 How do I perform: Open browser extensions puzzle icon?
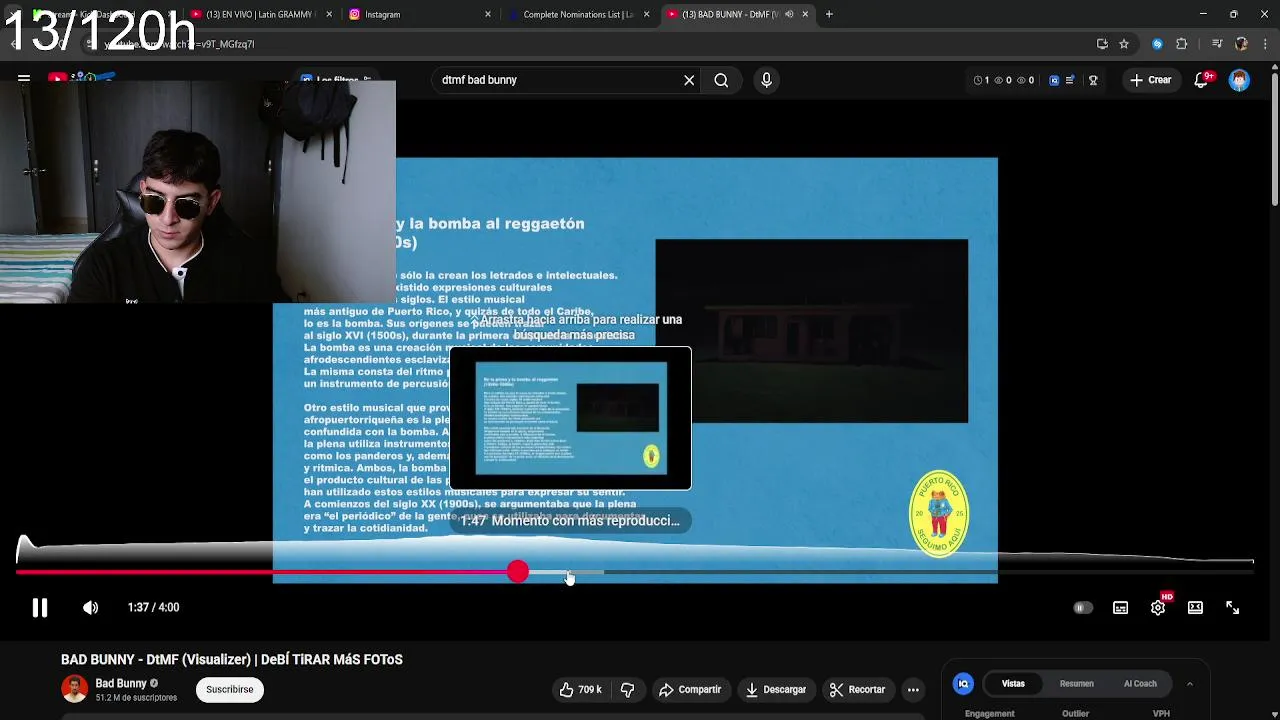(x=1181, y=44)
